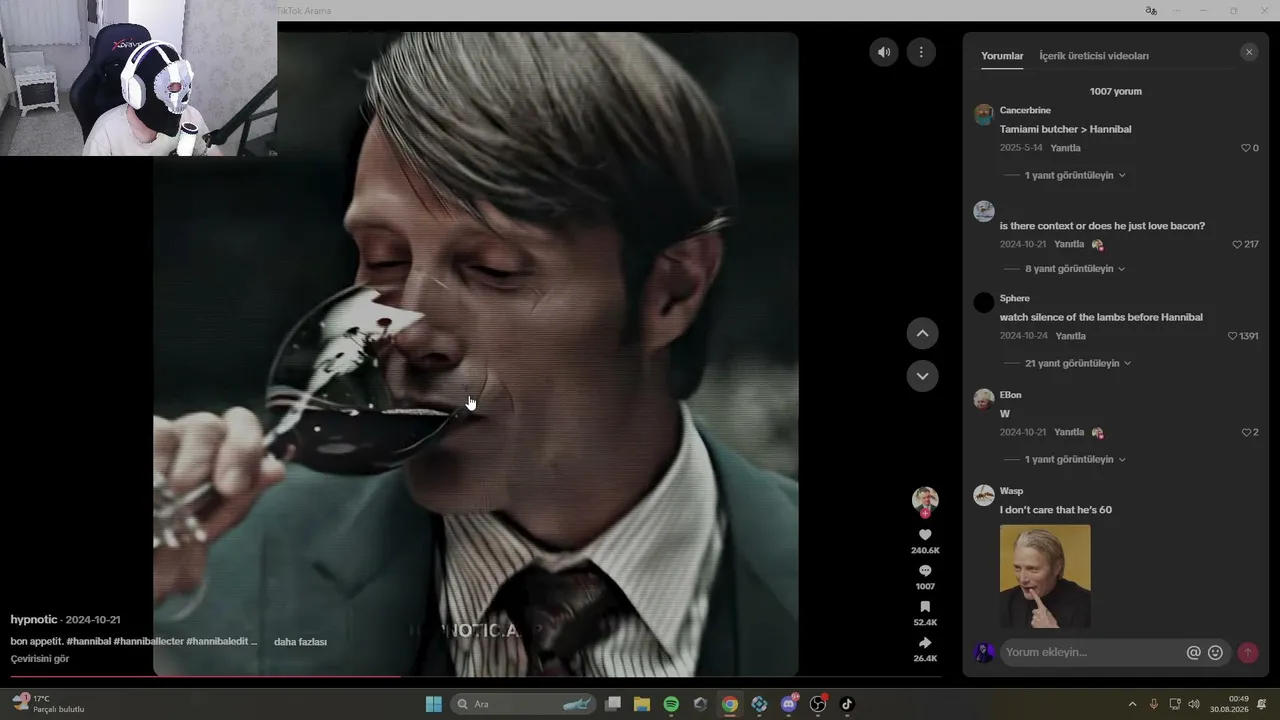Share the video with arrow icon
Image resolution: width=1280 pixels, height=720 pixels.
click(x=925, y=643)
